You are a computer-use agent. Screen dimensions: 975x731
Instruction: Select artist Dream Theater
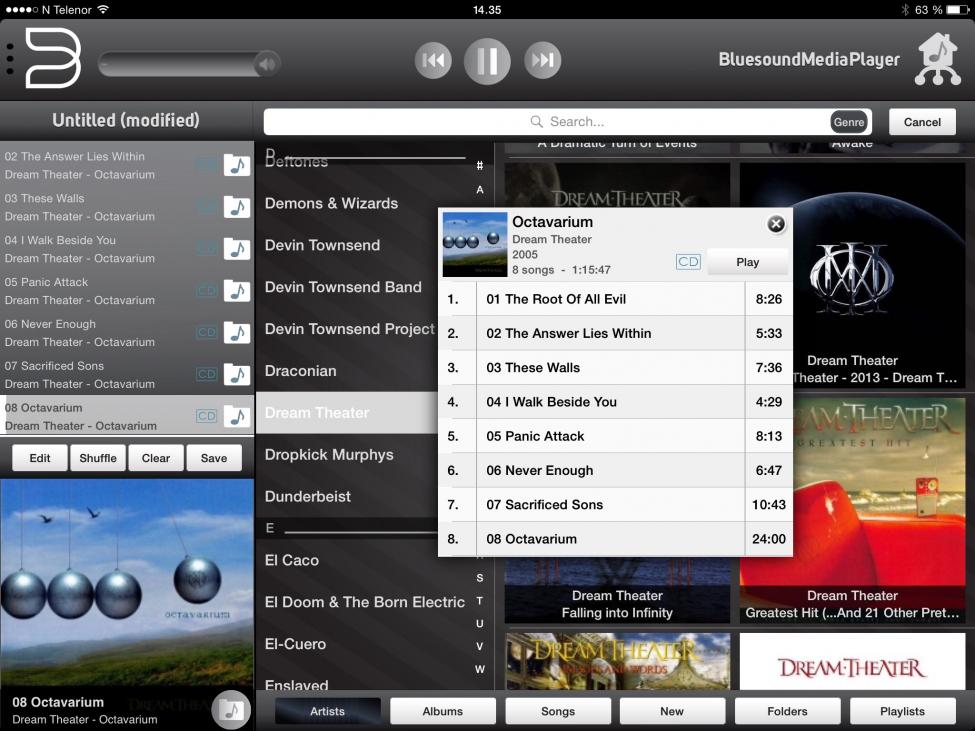348,413
